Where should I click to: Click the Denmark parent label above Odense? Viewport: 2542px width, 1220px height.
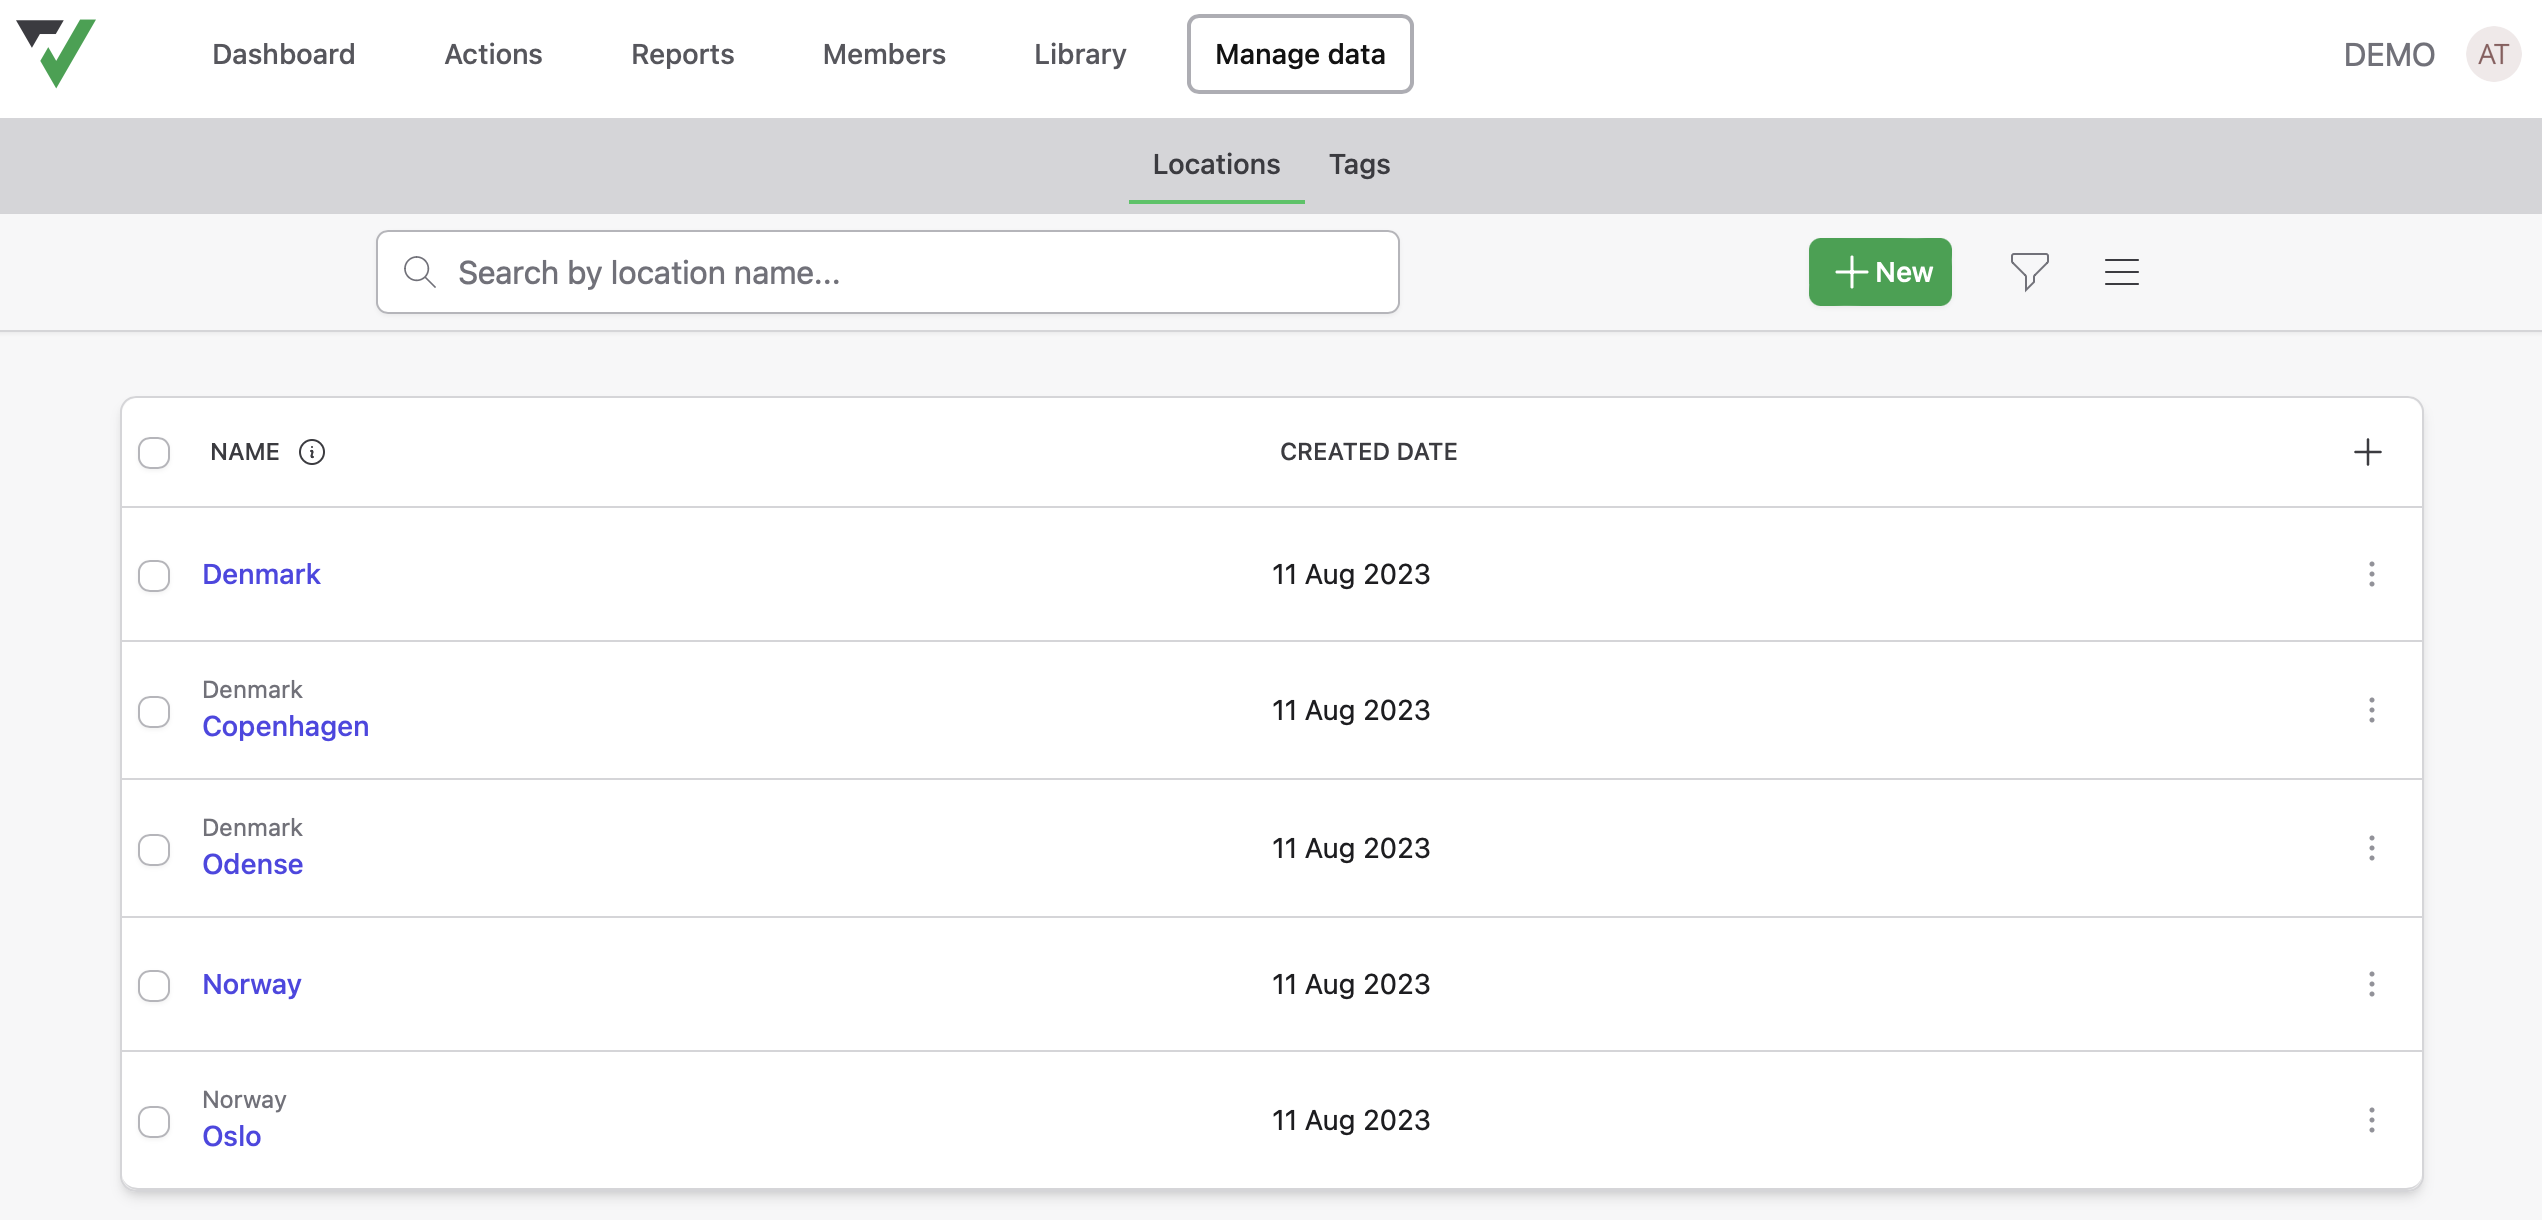click(x=252, y=828)
